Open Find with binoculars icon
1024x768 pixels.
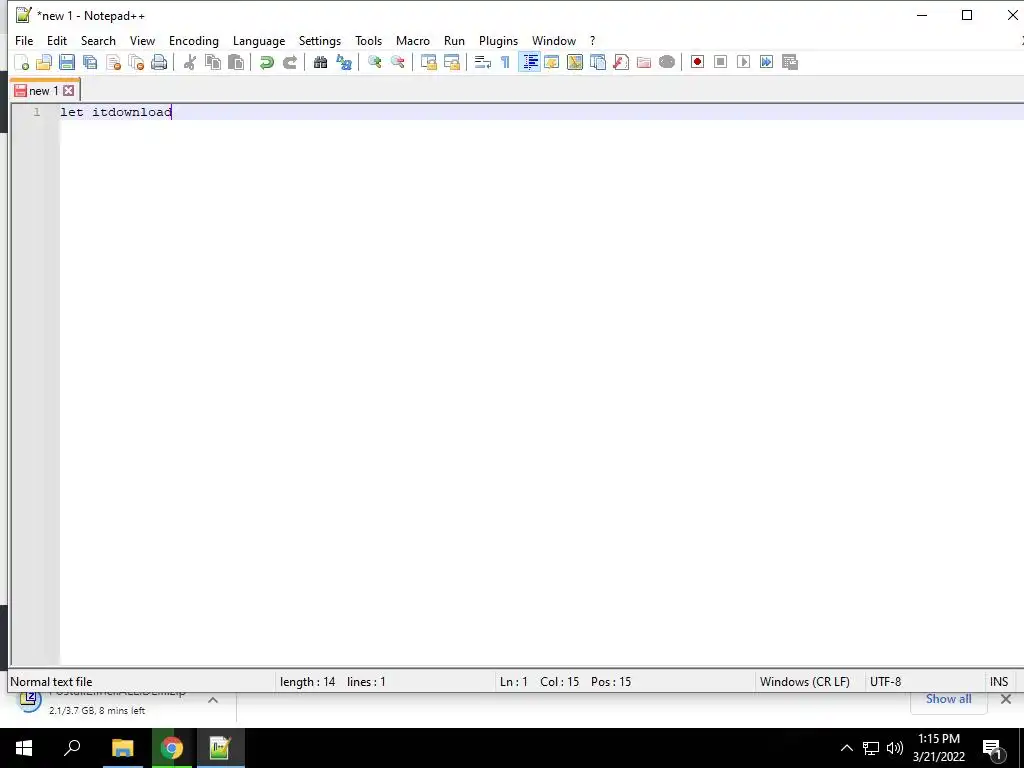coord(321,62)
